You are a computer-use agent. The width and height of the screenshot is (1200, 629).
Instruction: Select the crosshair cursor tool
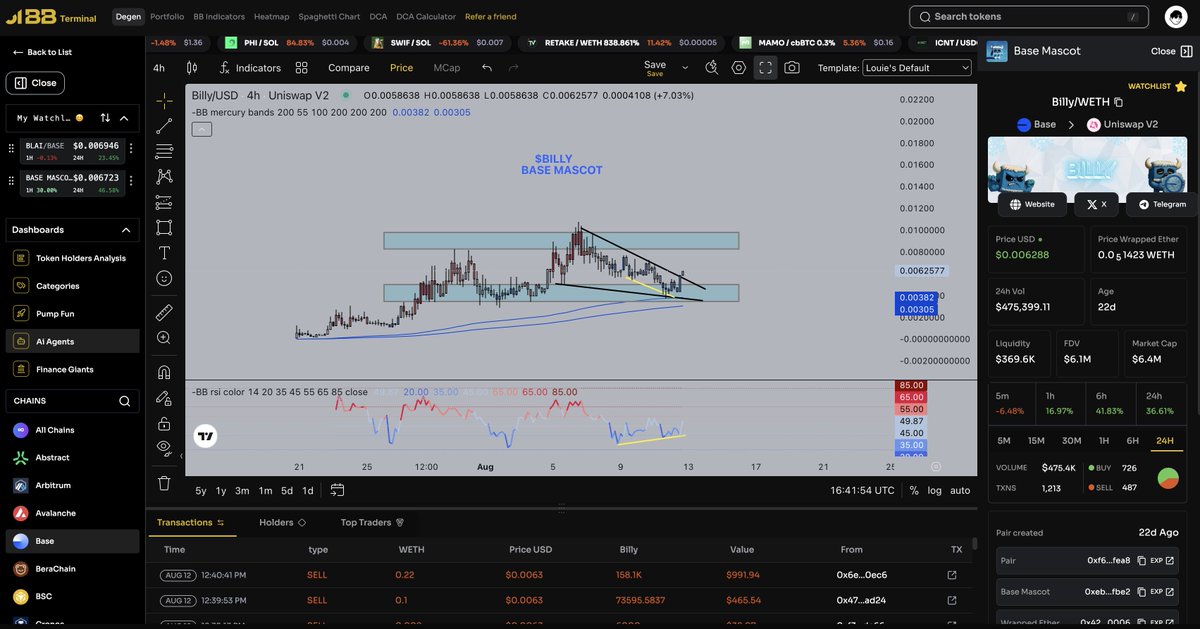[165, 101]
